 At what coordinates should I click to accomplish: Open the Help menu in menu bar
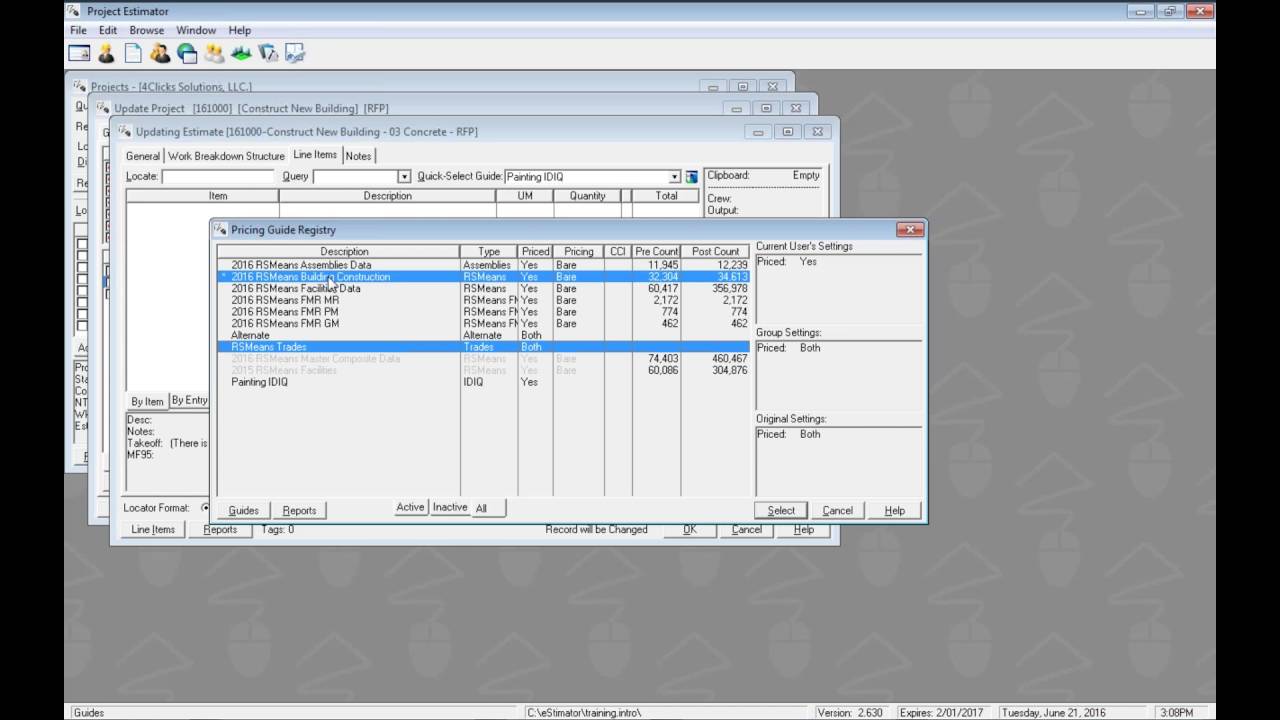(x=239, y=30)
